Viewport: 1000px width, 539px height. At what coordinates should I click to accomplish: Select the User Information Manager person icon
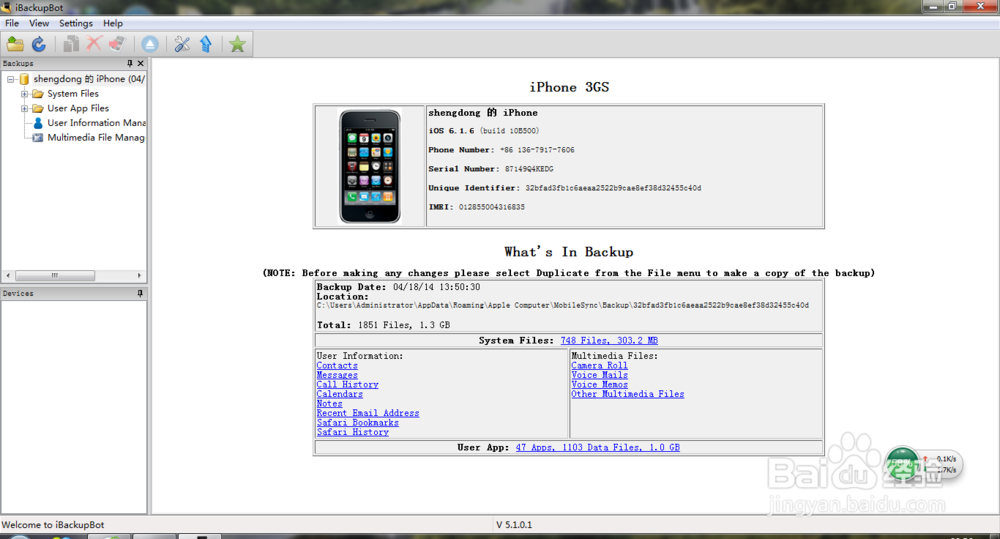(38, 122)
